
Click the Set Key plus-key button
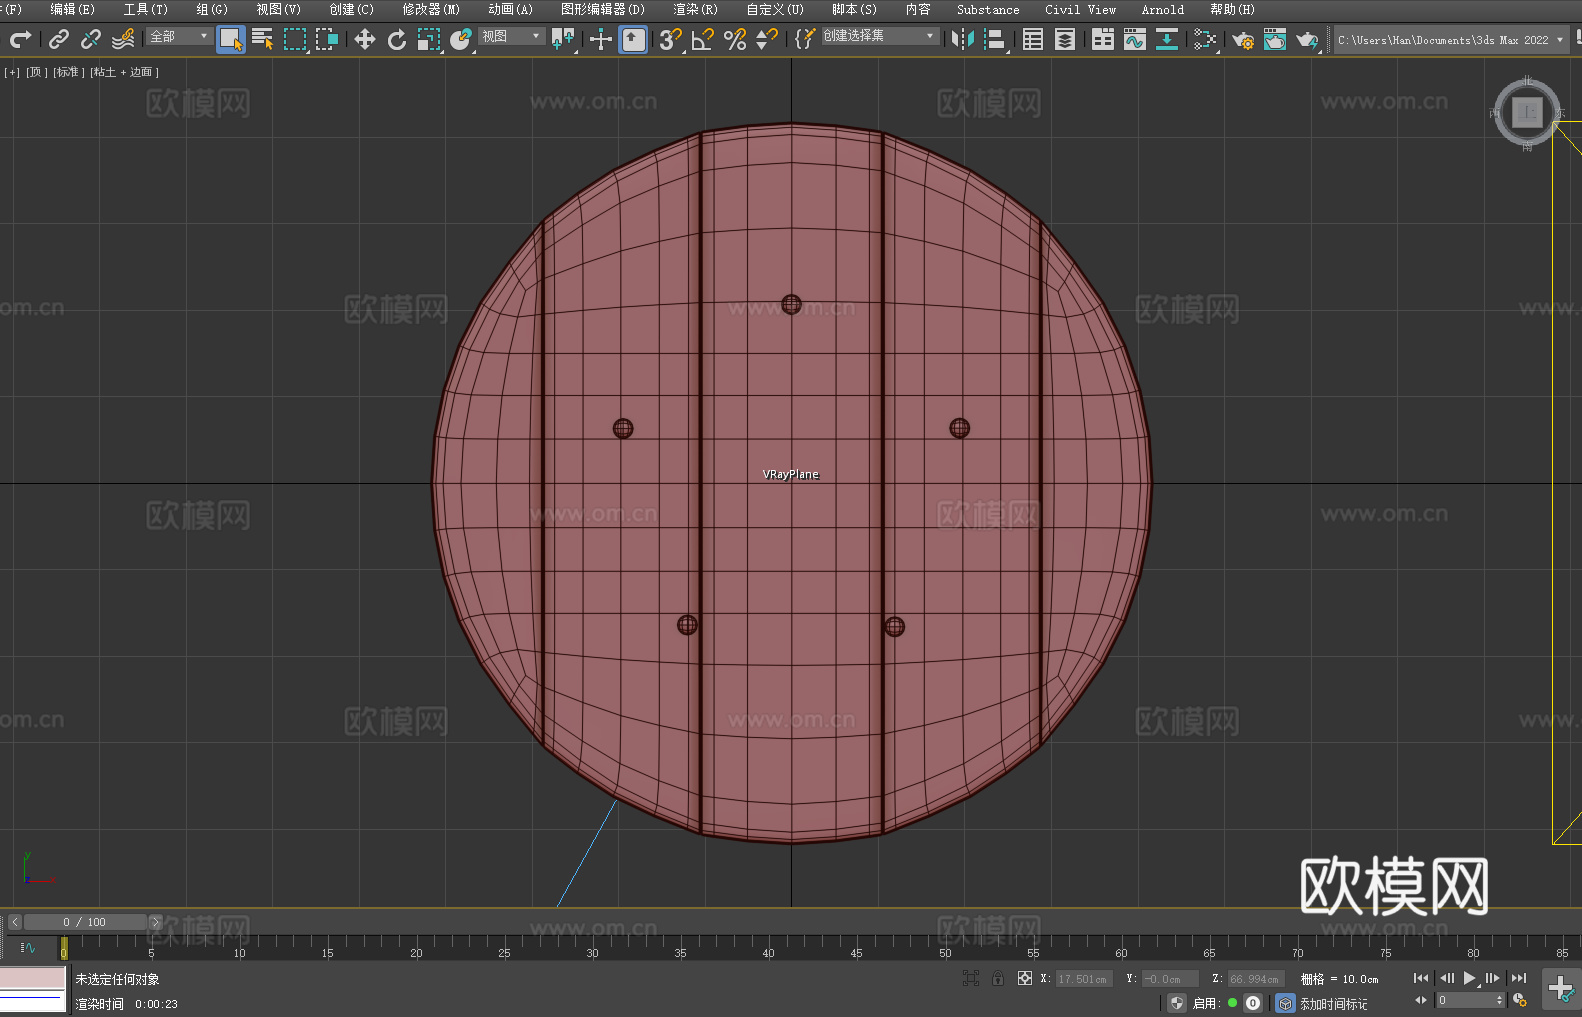tap(1560, 989)
